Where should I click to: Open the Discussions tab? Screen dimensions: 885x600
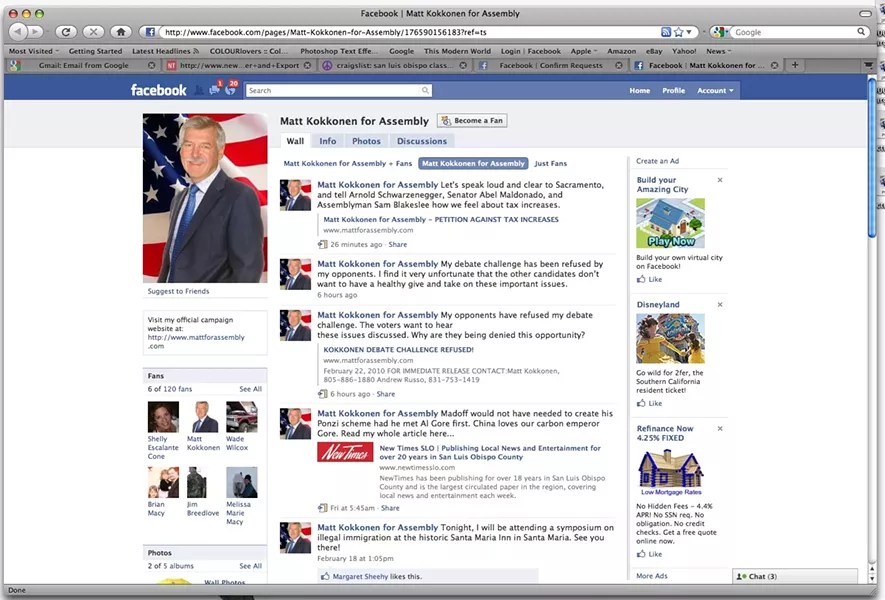tap(422, 141)
